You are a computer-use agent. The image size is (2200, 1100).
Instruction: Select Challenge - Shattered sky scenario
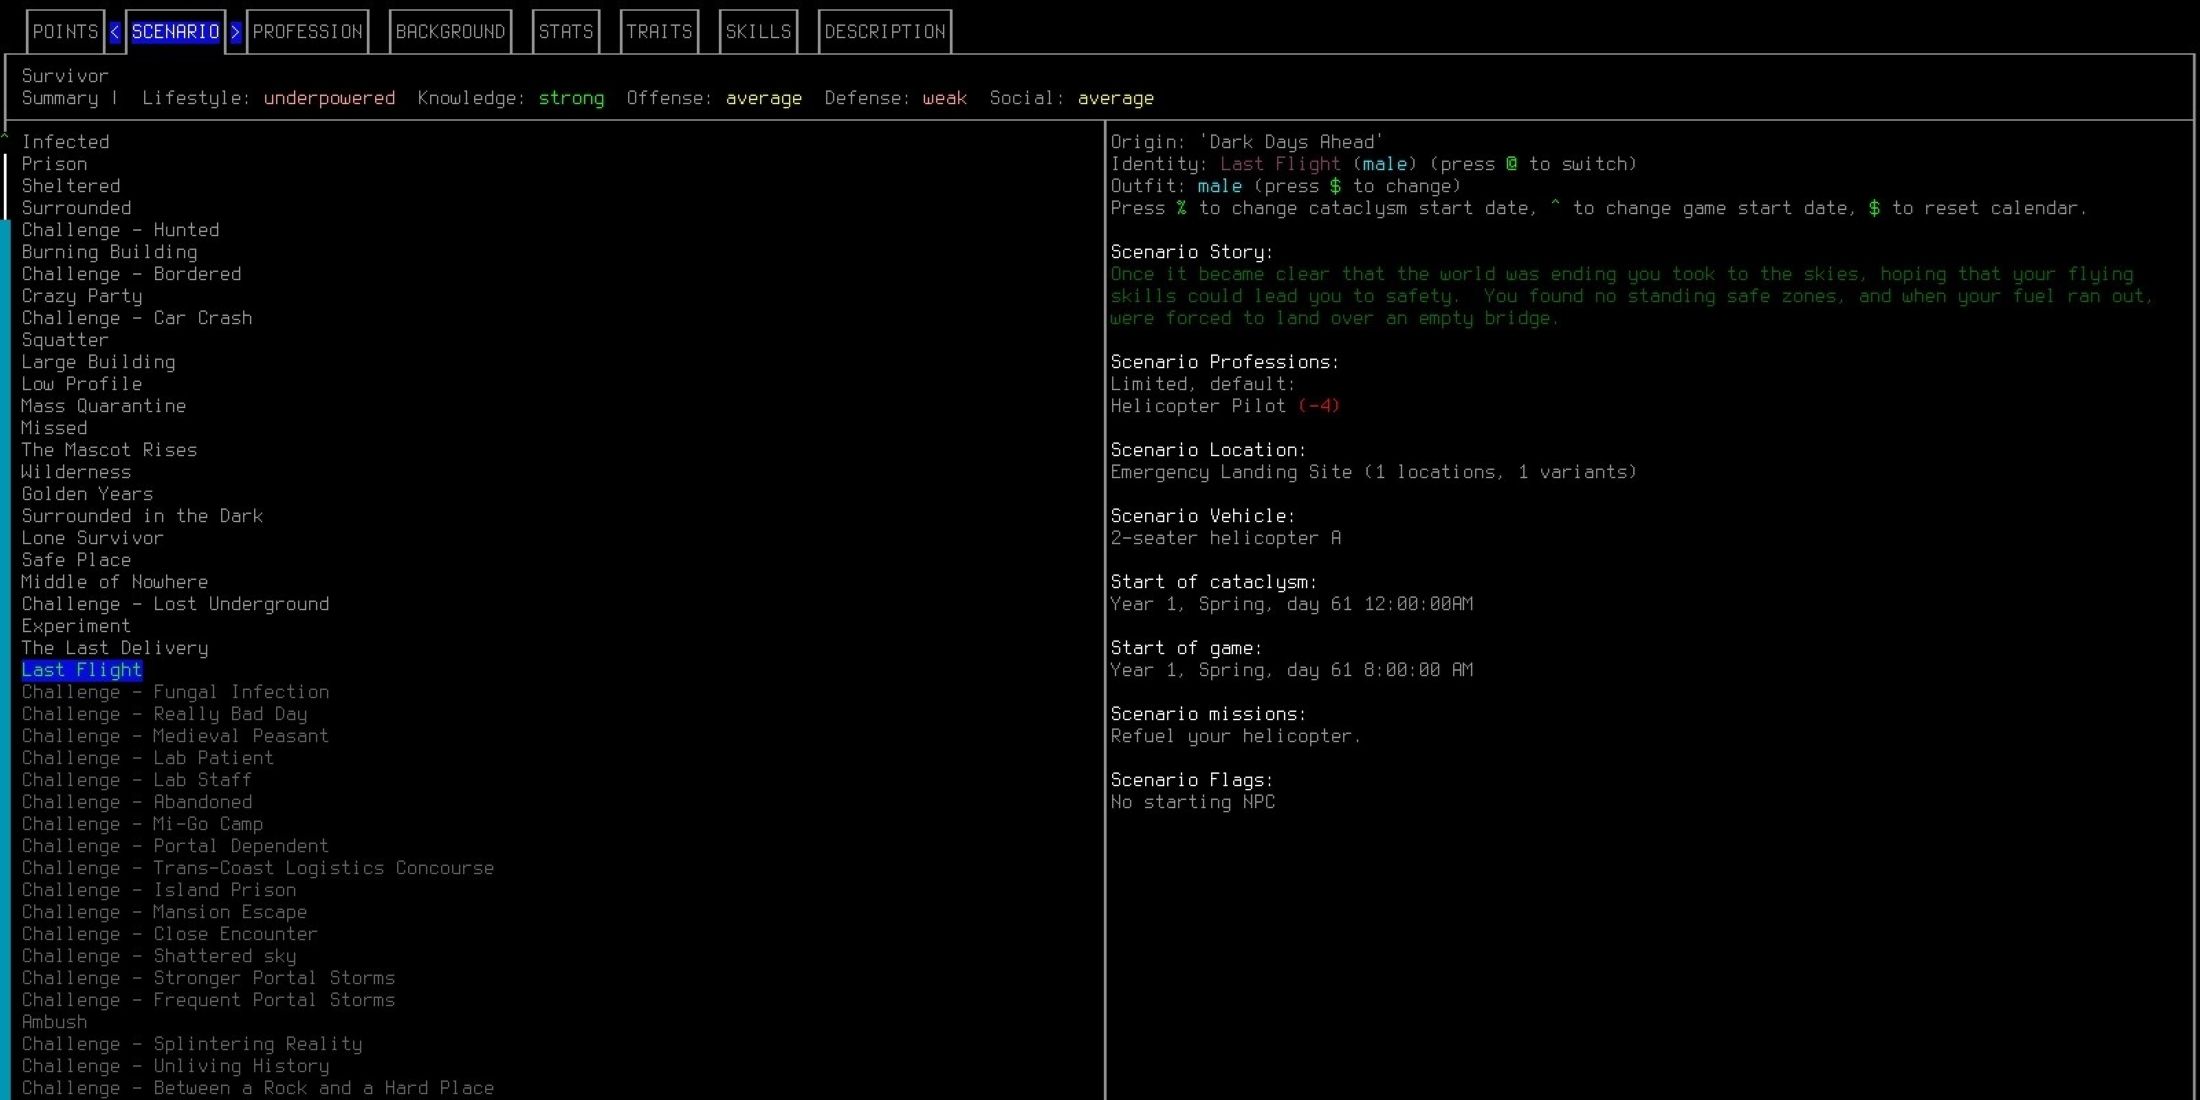pyautogui.click(x=159, y=956)
